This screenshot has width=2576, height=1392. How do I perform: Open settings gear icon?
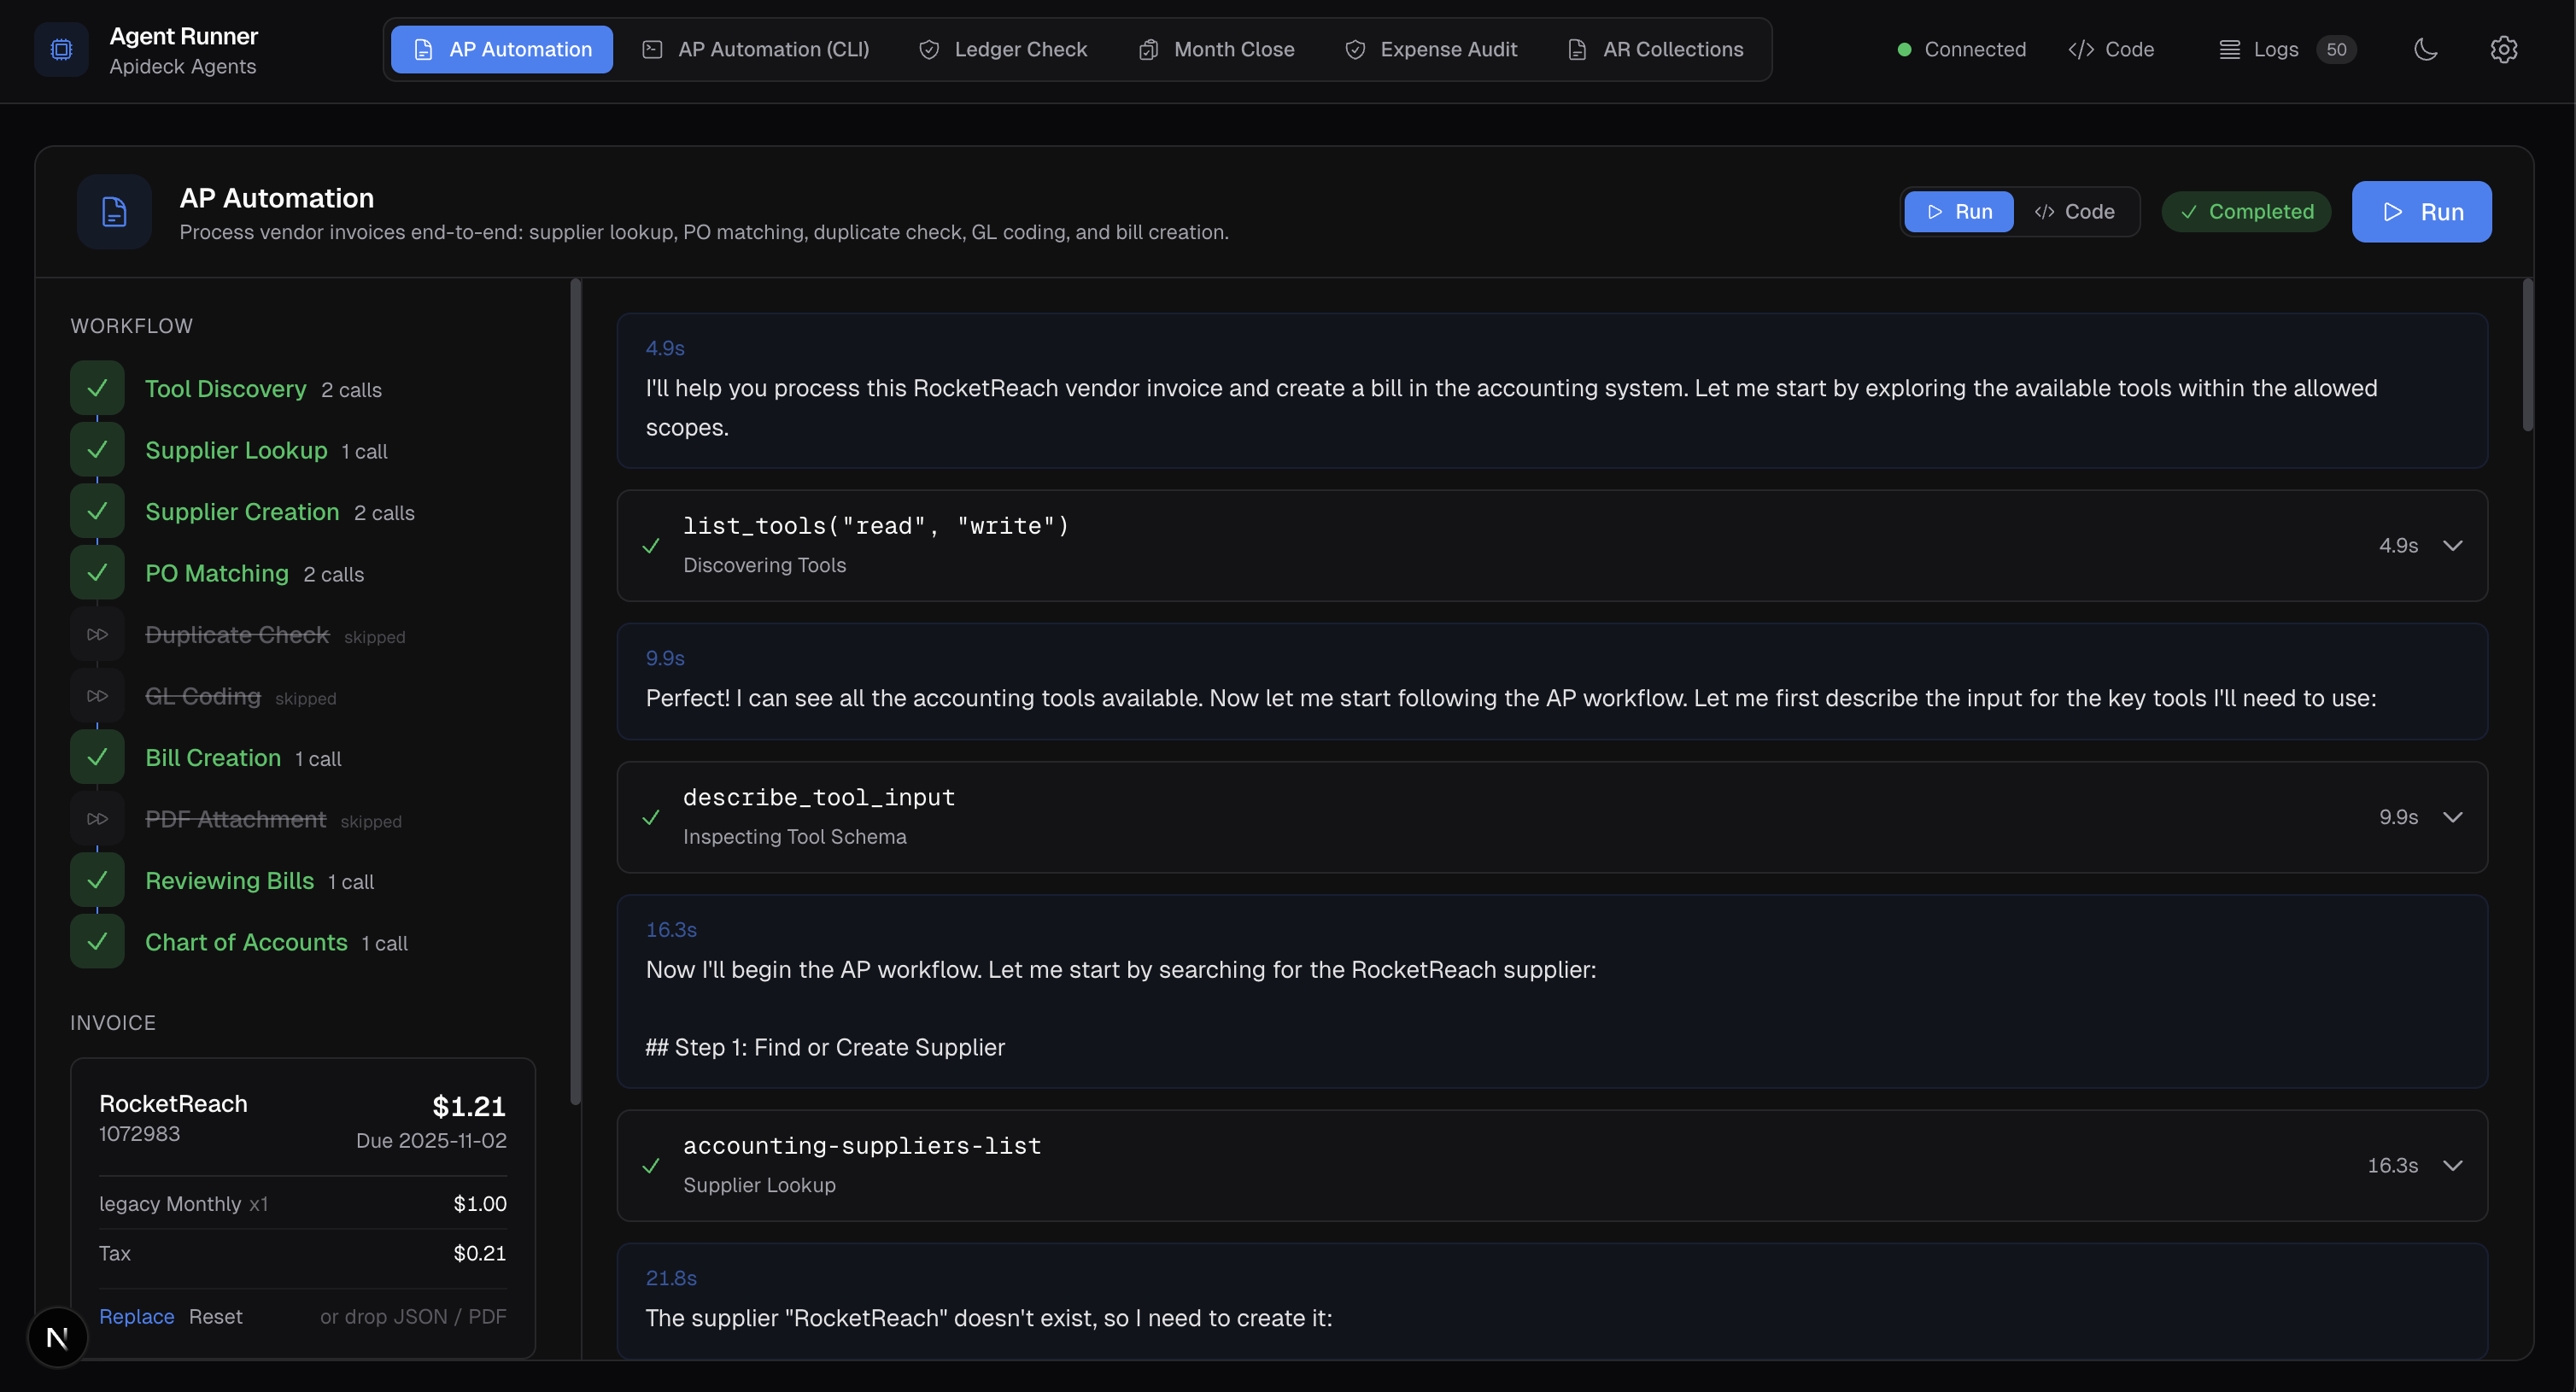point(2503,49)
